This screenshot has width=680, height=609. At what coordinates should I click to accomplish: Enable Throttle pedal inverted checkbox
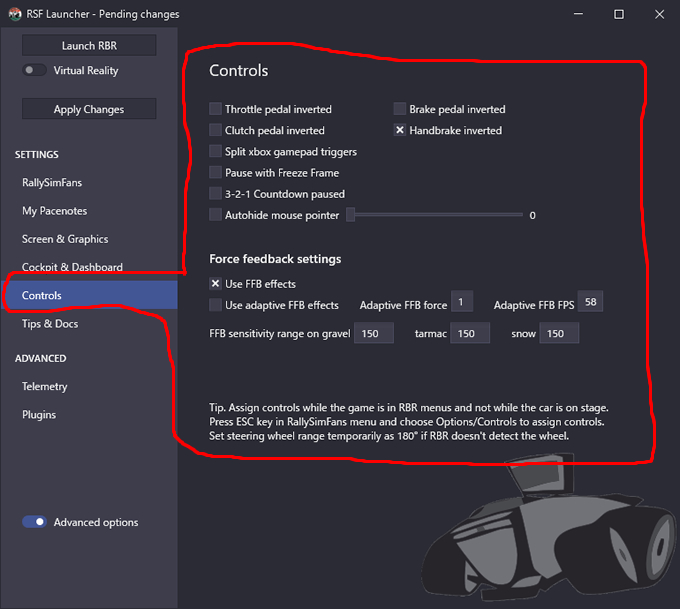tap(215, 109)
